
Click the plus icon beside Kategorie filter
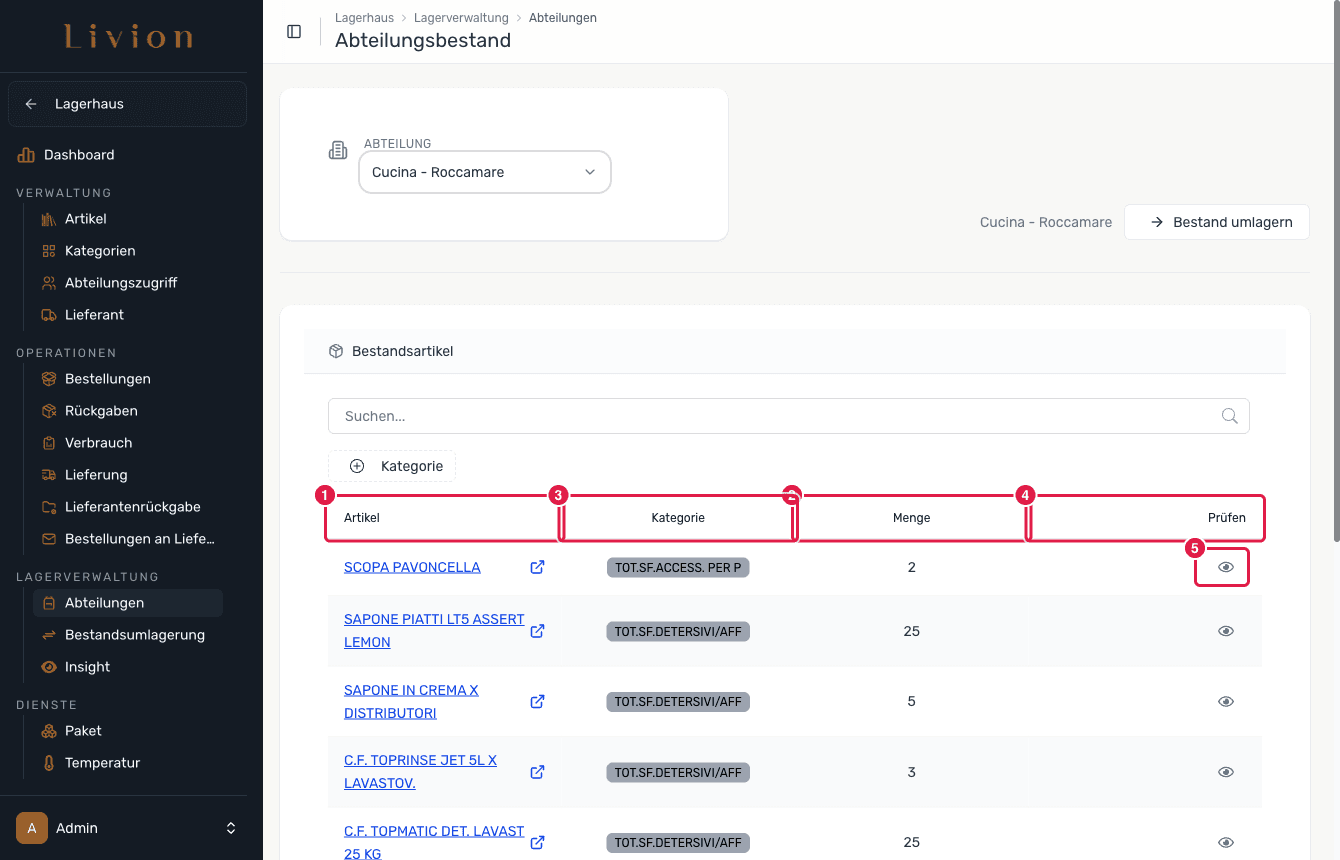pyautogui.click(x=357, y=466)
